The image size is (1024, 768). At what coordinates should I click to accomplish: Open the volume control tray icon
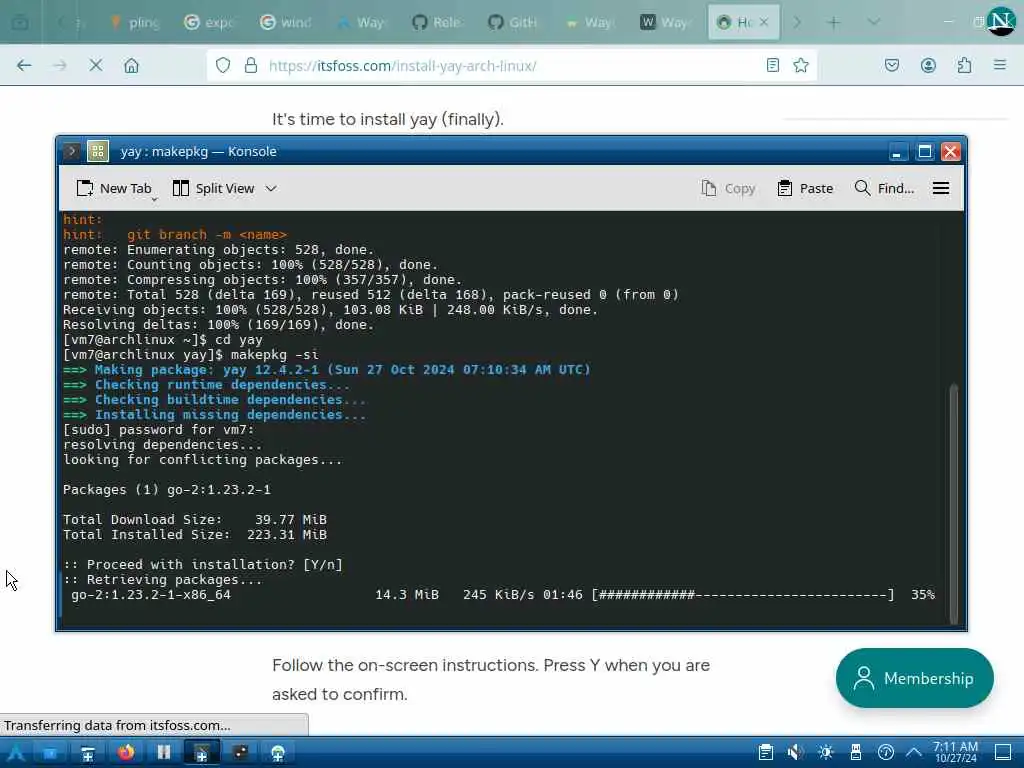click(795, 753)
